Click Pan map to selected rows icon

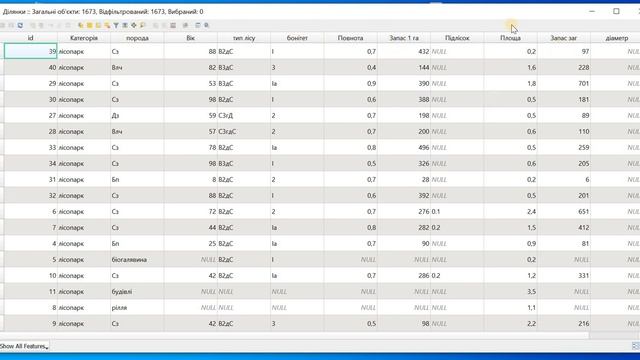(133, 25)
